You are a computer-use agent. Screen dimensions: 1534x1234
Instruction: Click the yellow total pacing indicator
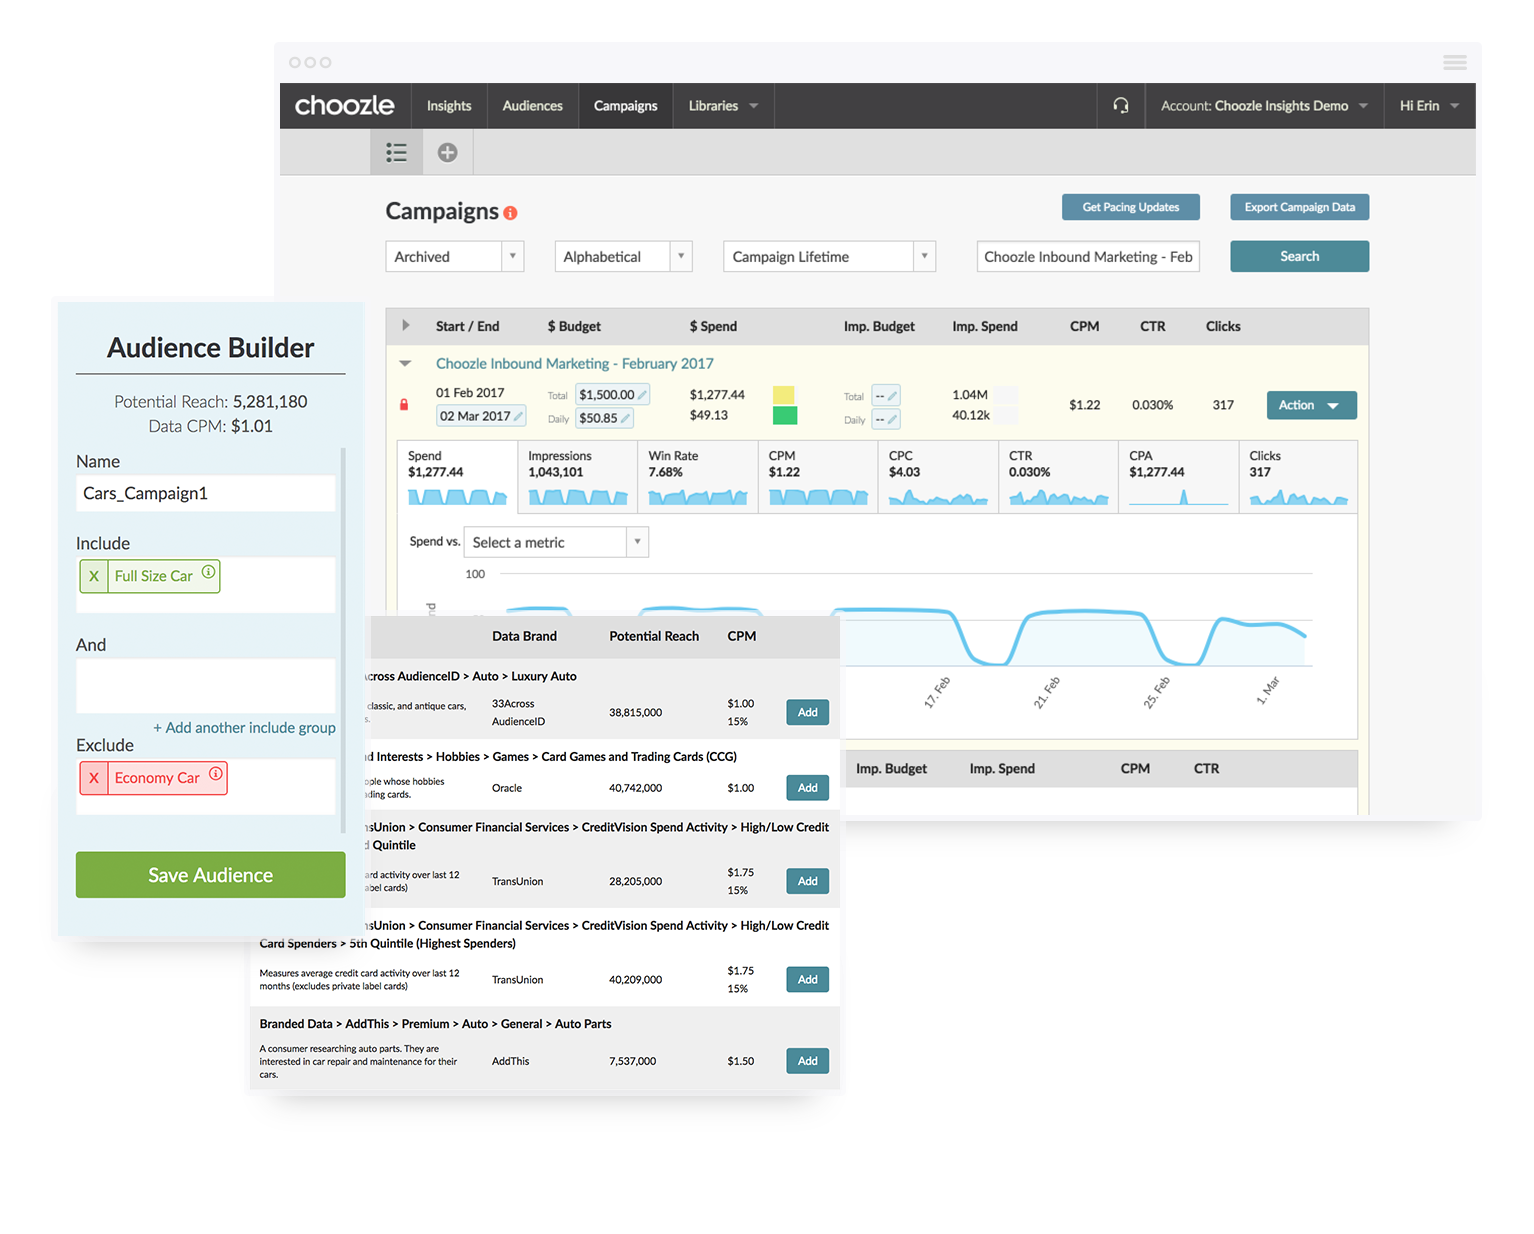[x=784, y=395]
